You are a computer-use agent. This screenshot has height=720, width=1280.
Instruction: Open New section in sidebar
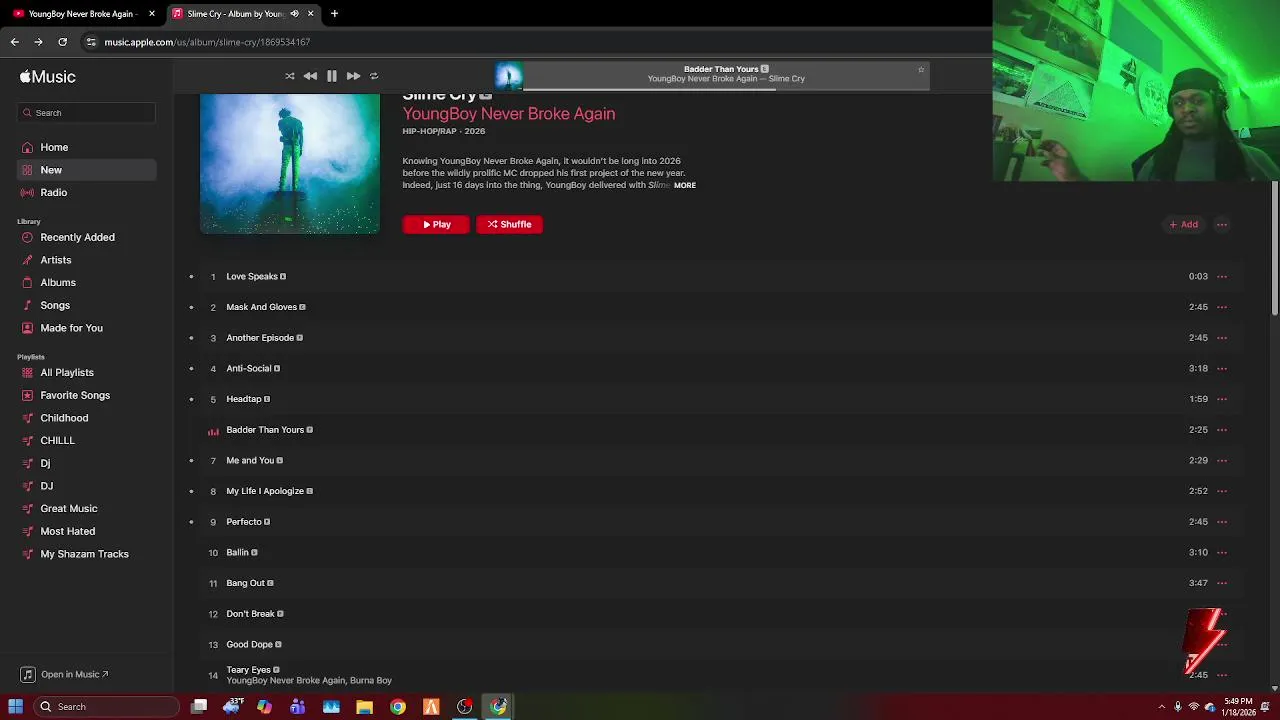pyautogui.click(x=86, y=170)
